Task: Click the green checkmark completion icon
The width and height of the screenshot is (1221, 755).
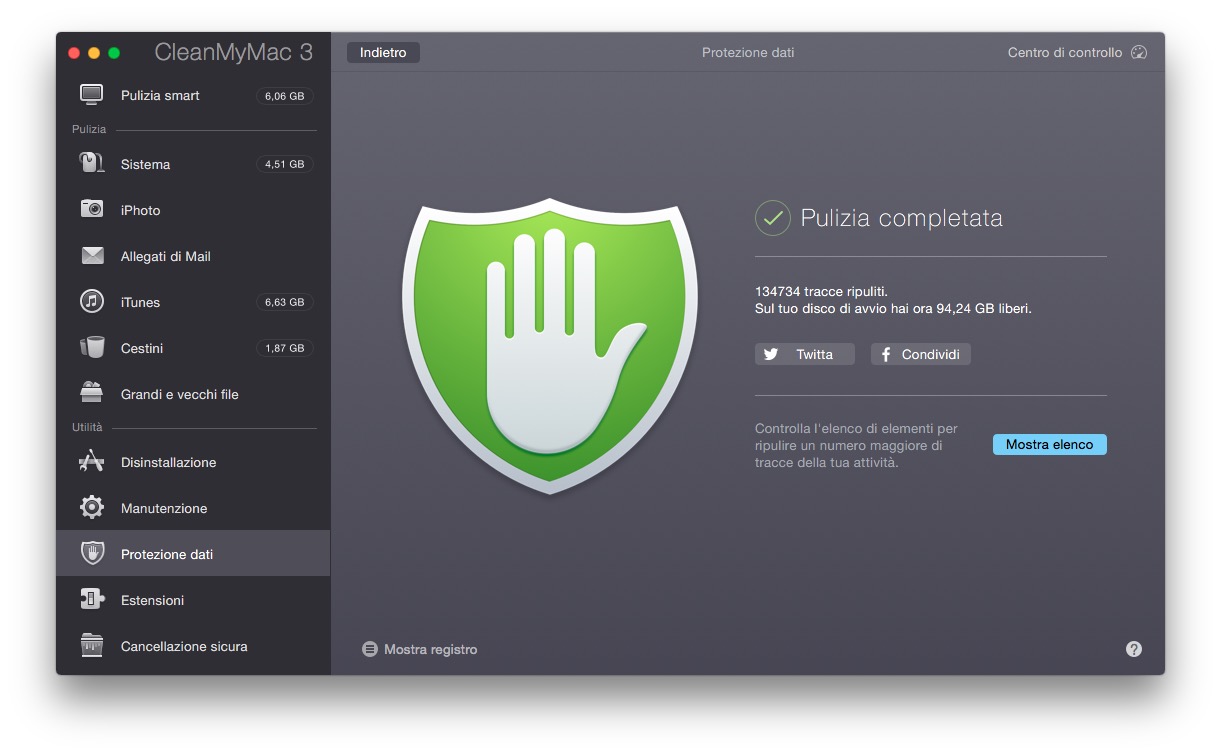Action: click(773, 217)
